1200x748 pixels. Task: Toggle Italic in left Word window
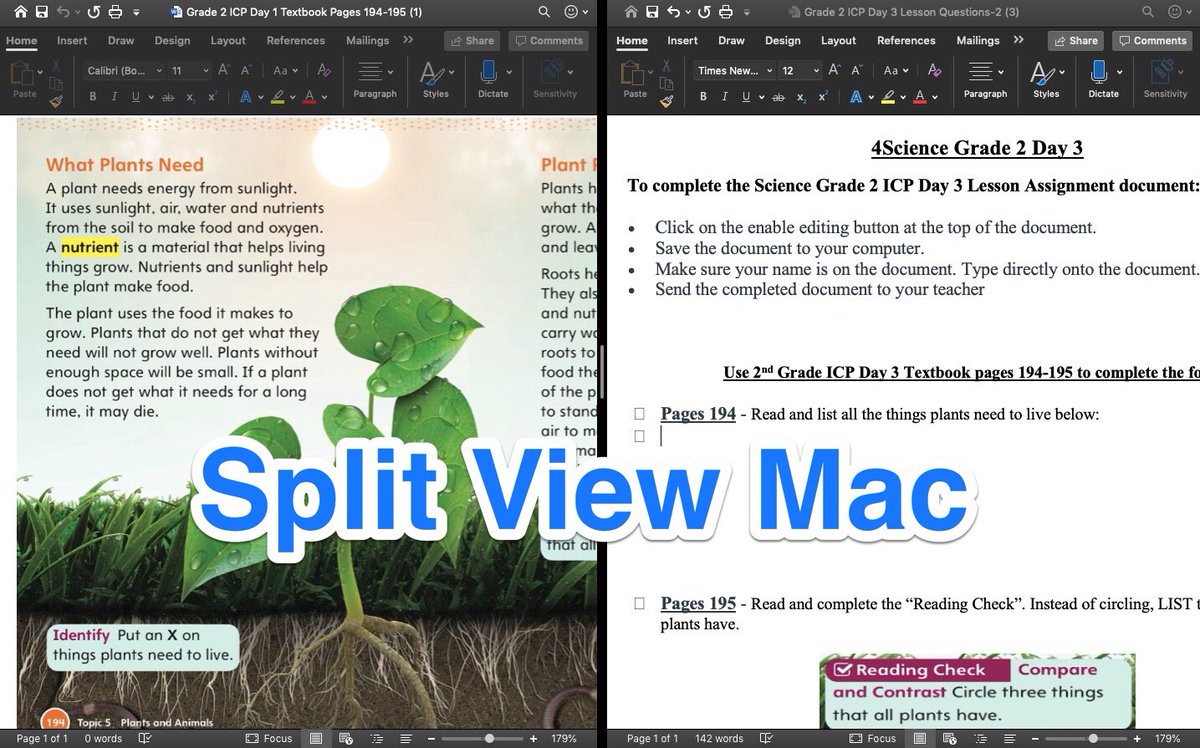pos(113,97)
